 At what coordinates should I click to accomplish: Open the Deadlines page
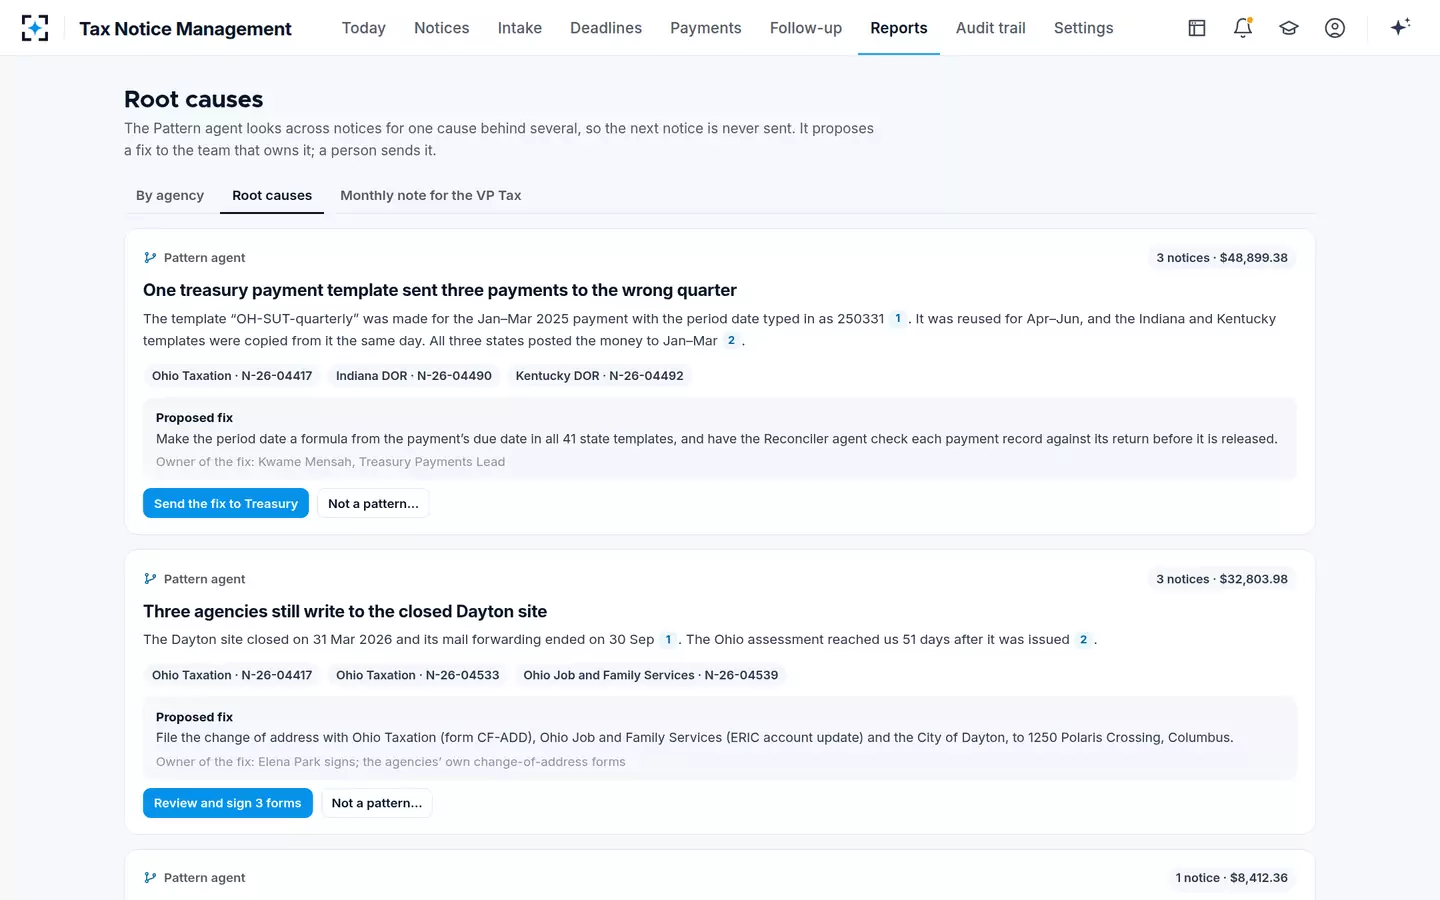point(606,28)
